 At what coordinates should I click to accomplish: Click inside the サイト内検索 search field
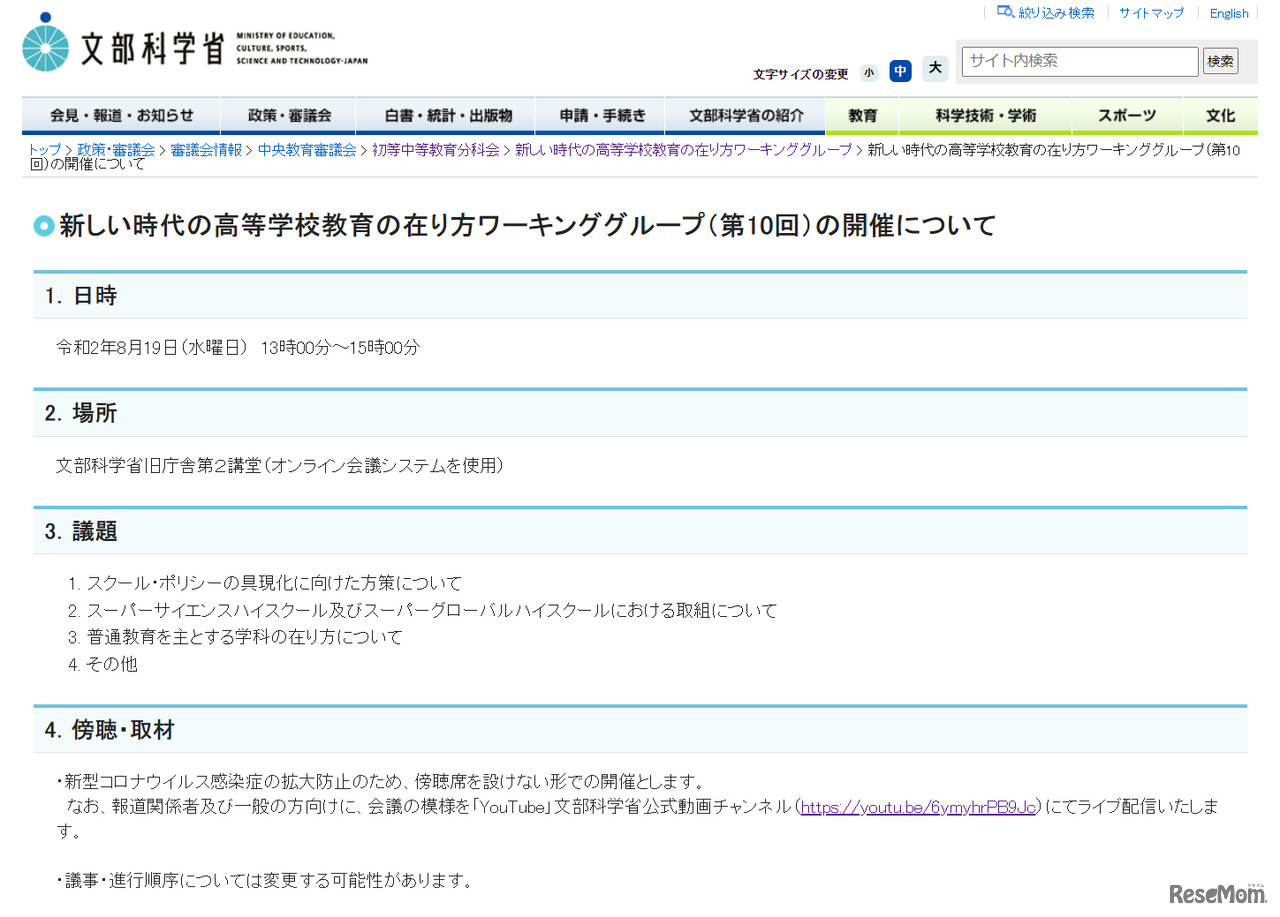point(1080,61)
